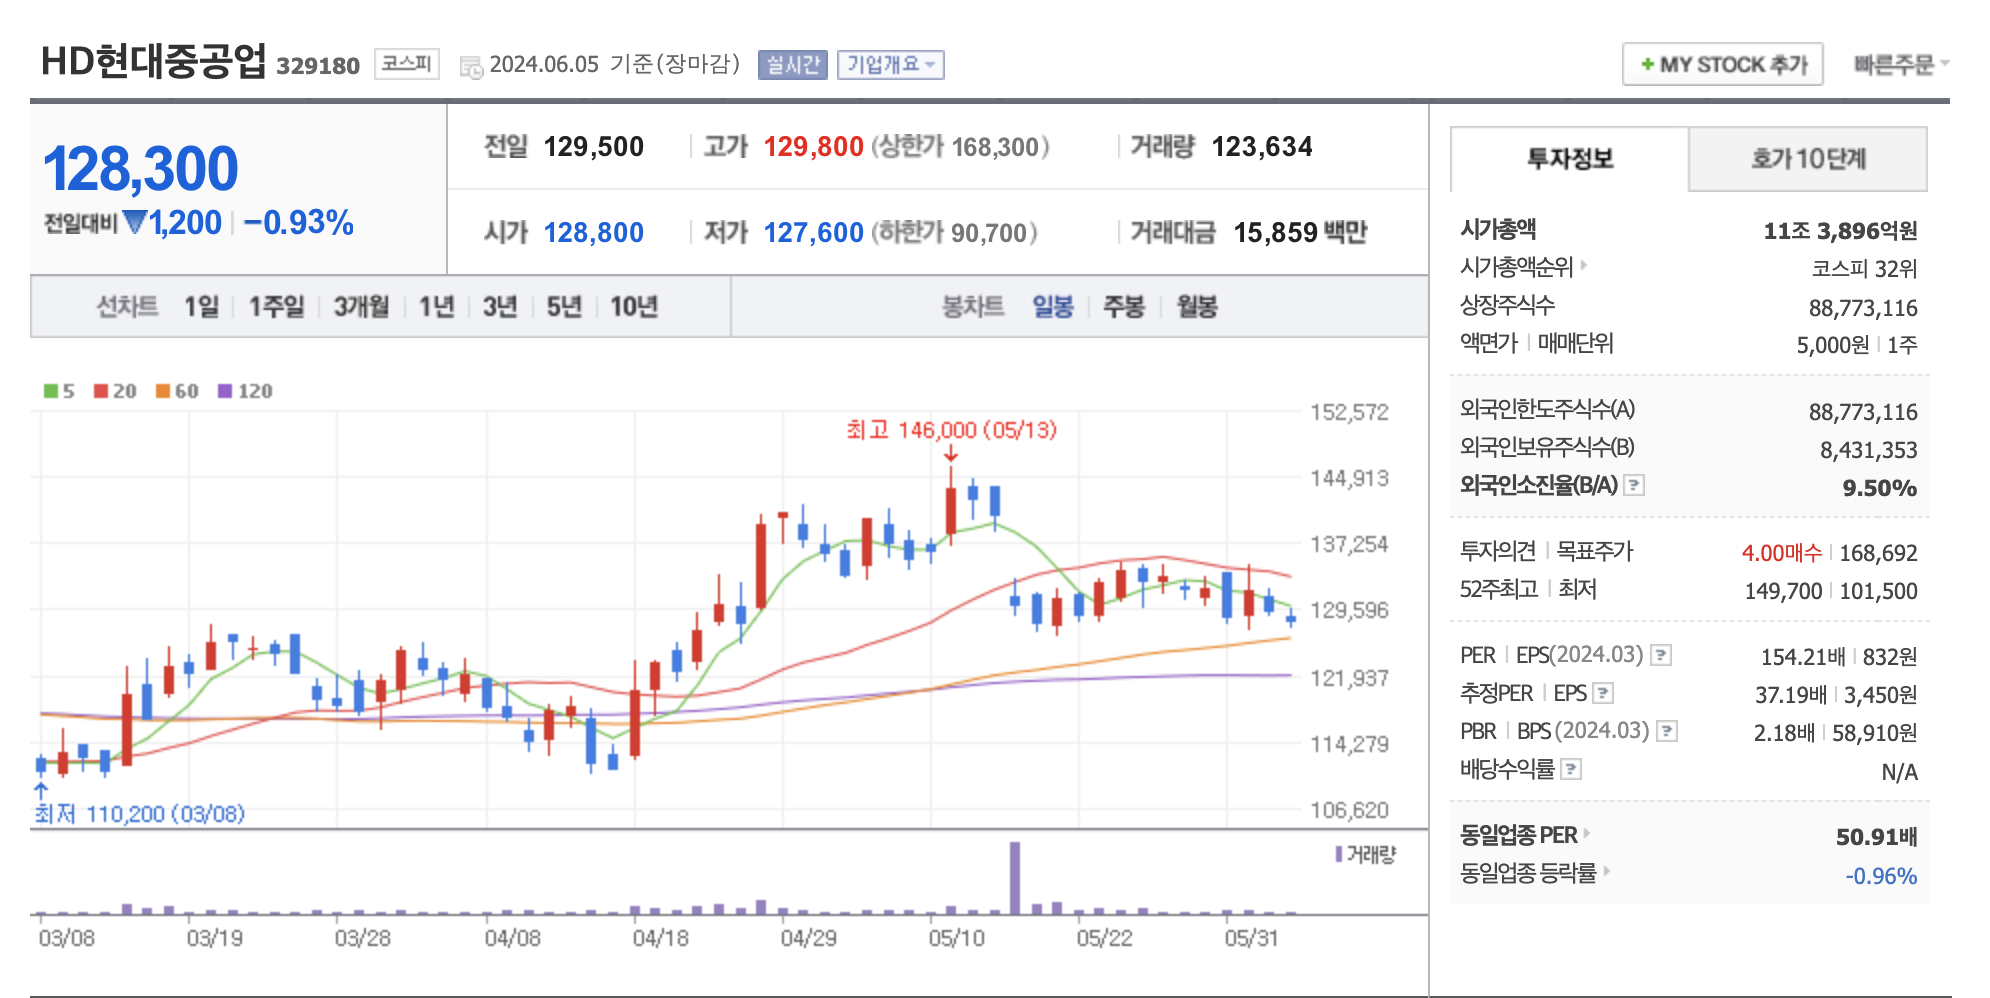Viewport: 1990px width, 998px height.
Task: Click the 동일업종 등락률 value -0.96%
Action: pyautogui.click(x=1881, y=876)
